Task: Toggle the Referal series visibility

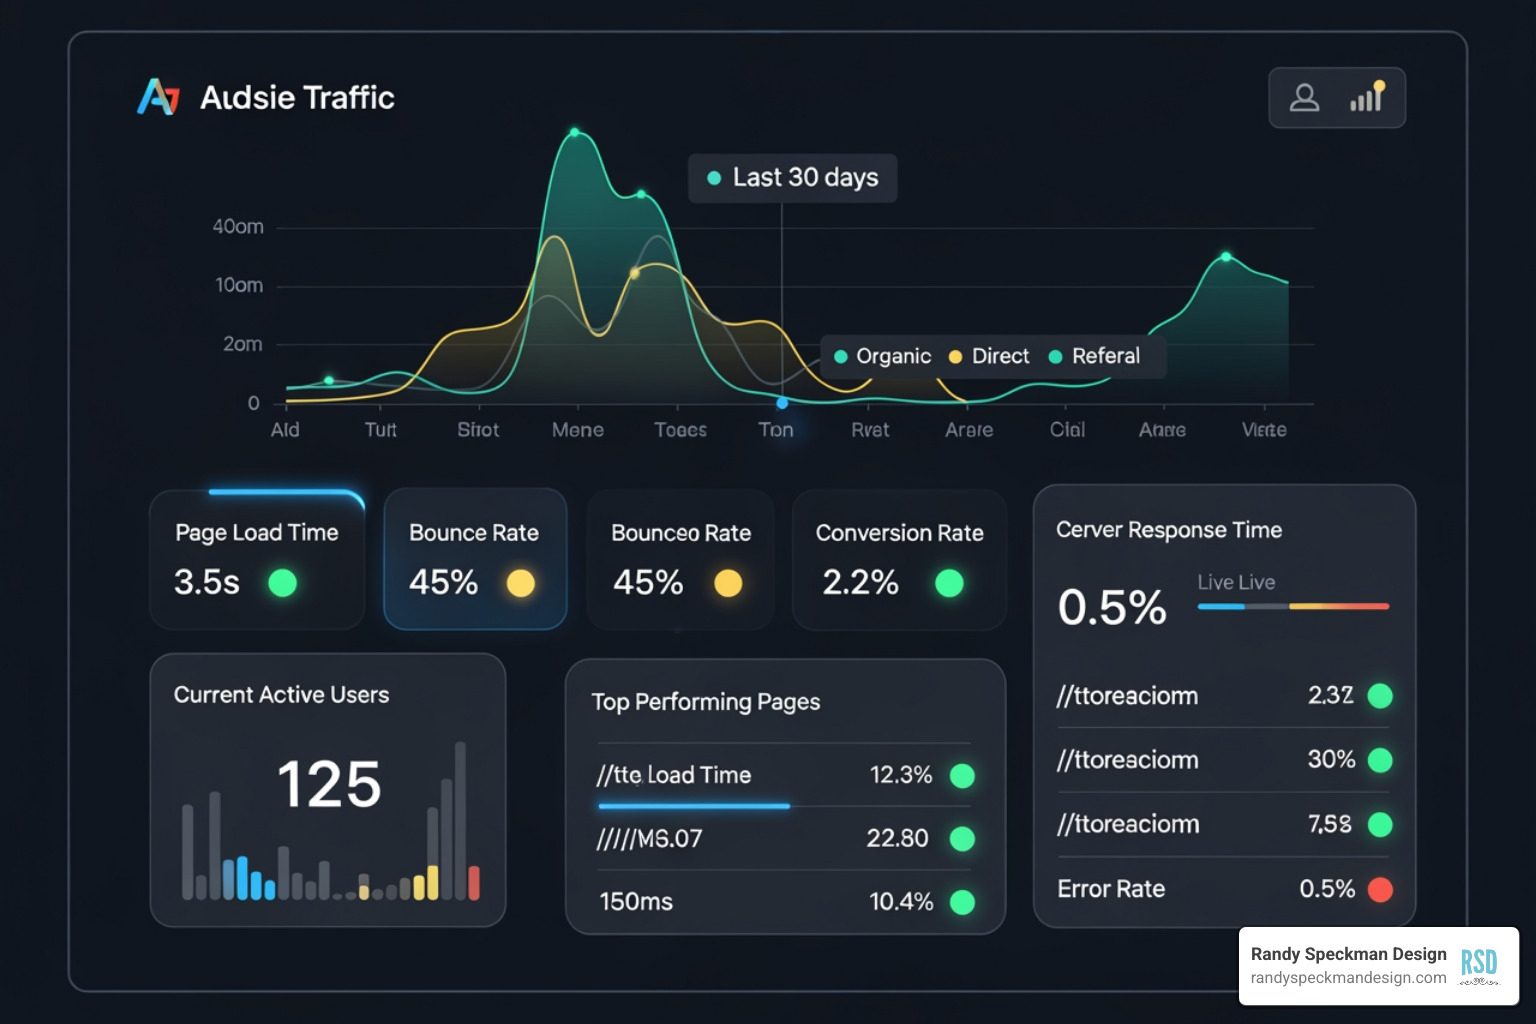Action: point(1097,356)
